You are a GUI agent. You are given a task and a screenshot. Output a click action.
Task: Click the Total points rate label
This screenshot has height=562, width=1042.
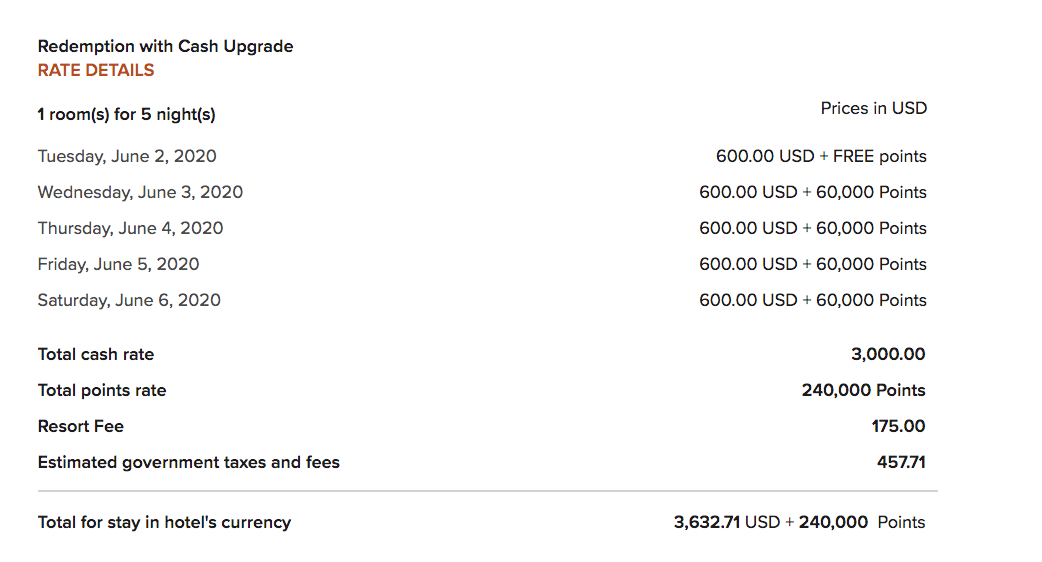pyautogui.click(x=102, y=391)
